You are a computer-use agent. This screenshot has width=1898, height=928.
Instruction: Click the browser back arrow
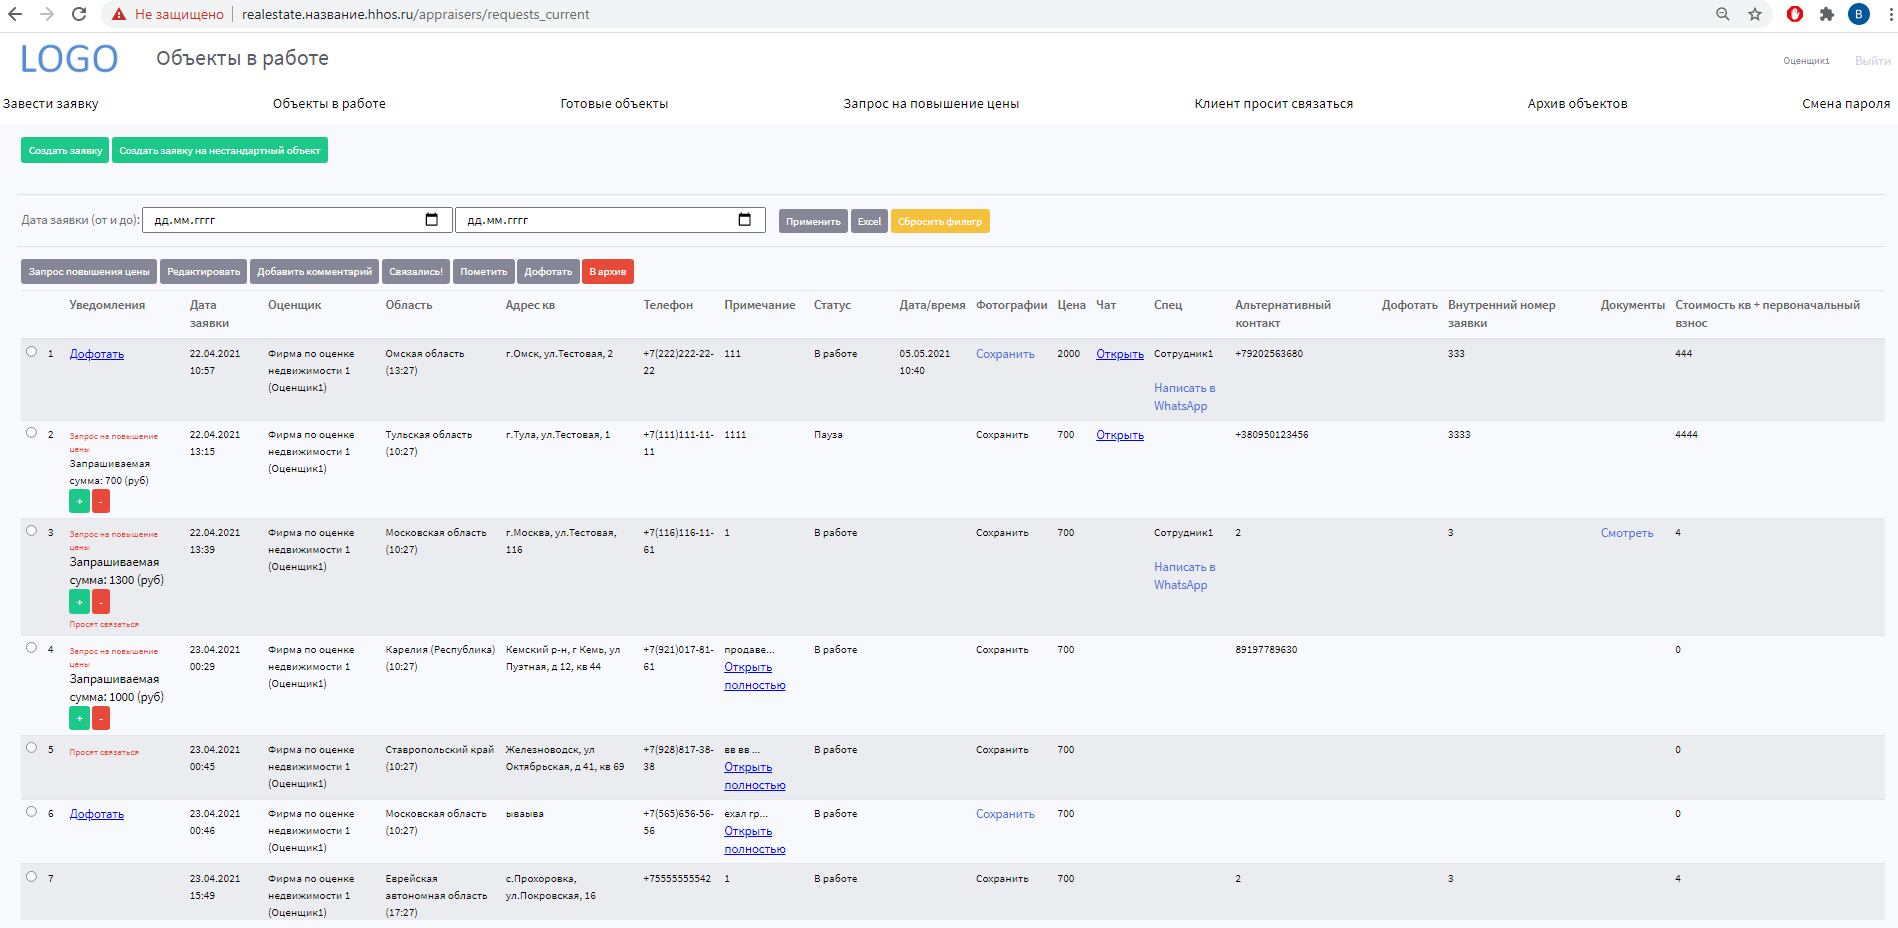pos(15,14)
